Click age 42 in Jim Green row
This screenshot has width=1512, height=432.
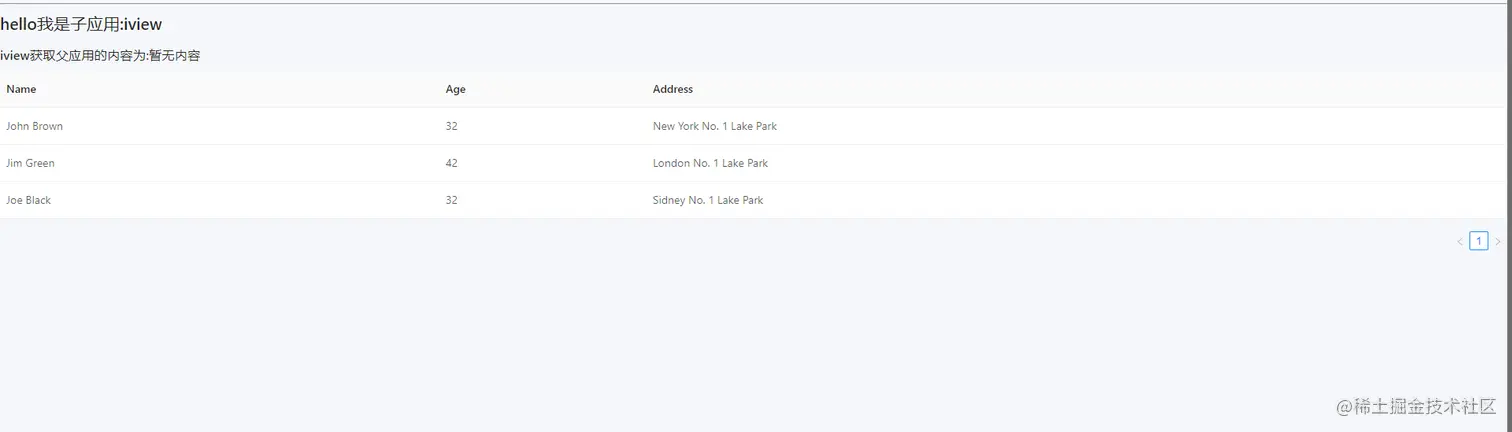coord(451,163)
